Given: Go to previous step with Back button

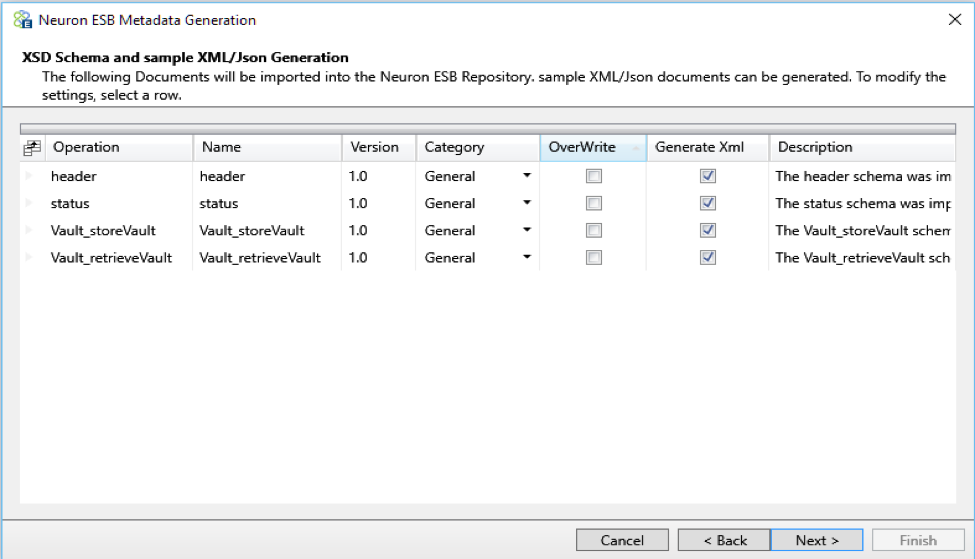Looking at the screenshot, I should point(724,540).
